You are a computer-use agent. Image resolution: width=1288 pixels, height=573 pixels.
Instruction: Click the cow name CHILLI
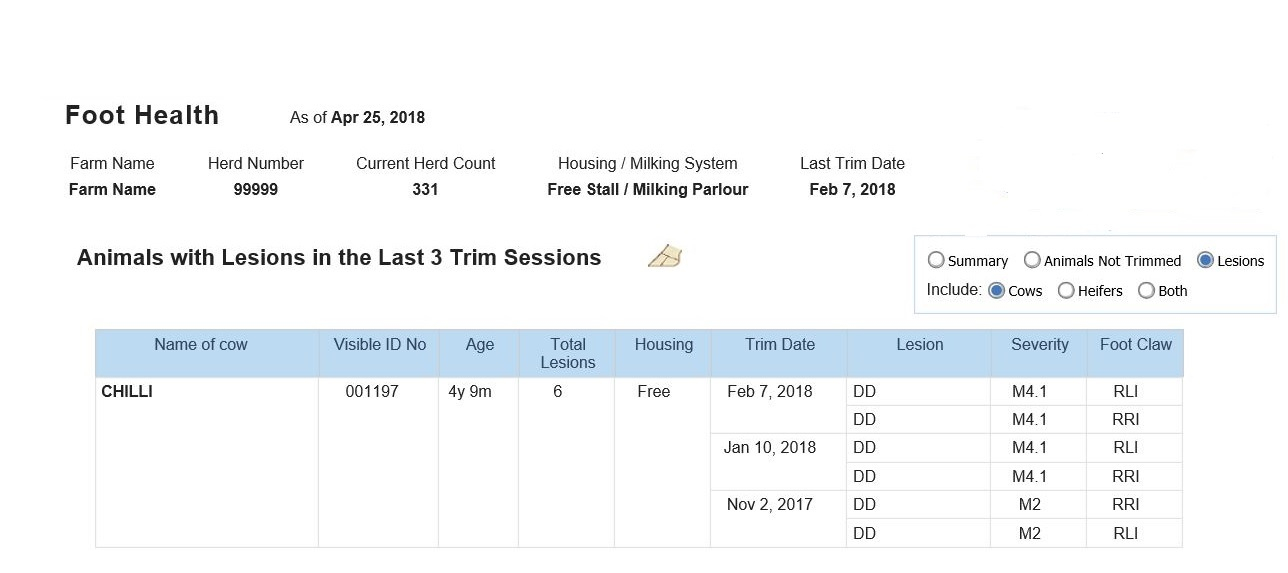[127, 391]
